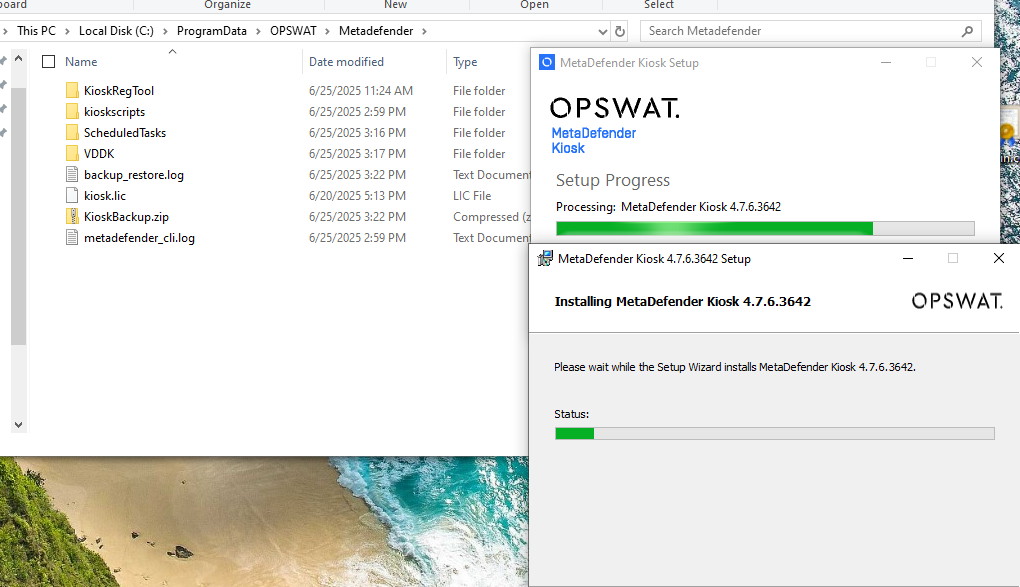Select the VDDK folder icon
The image size is (1020, 587).
[x=72, y=154]
